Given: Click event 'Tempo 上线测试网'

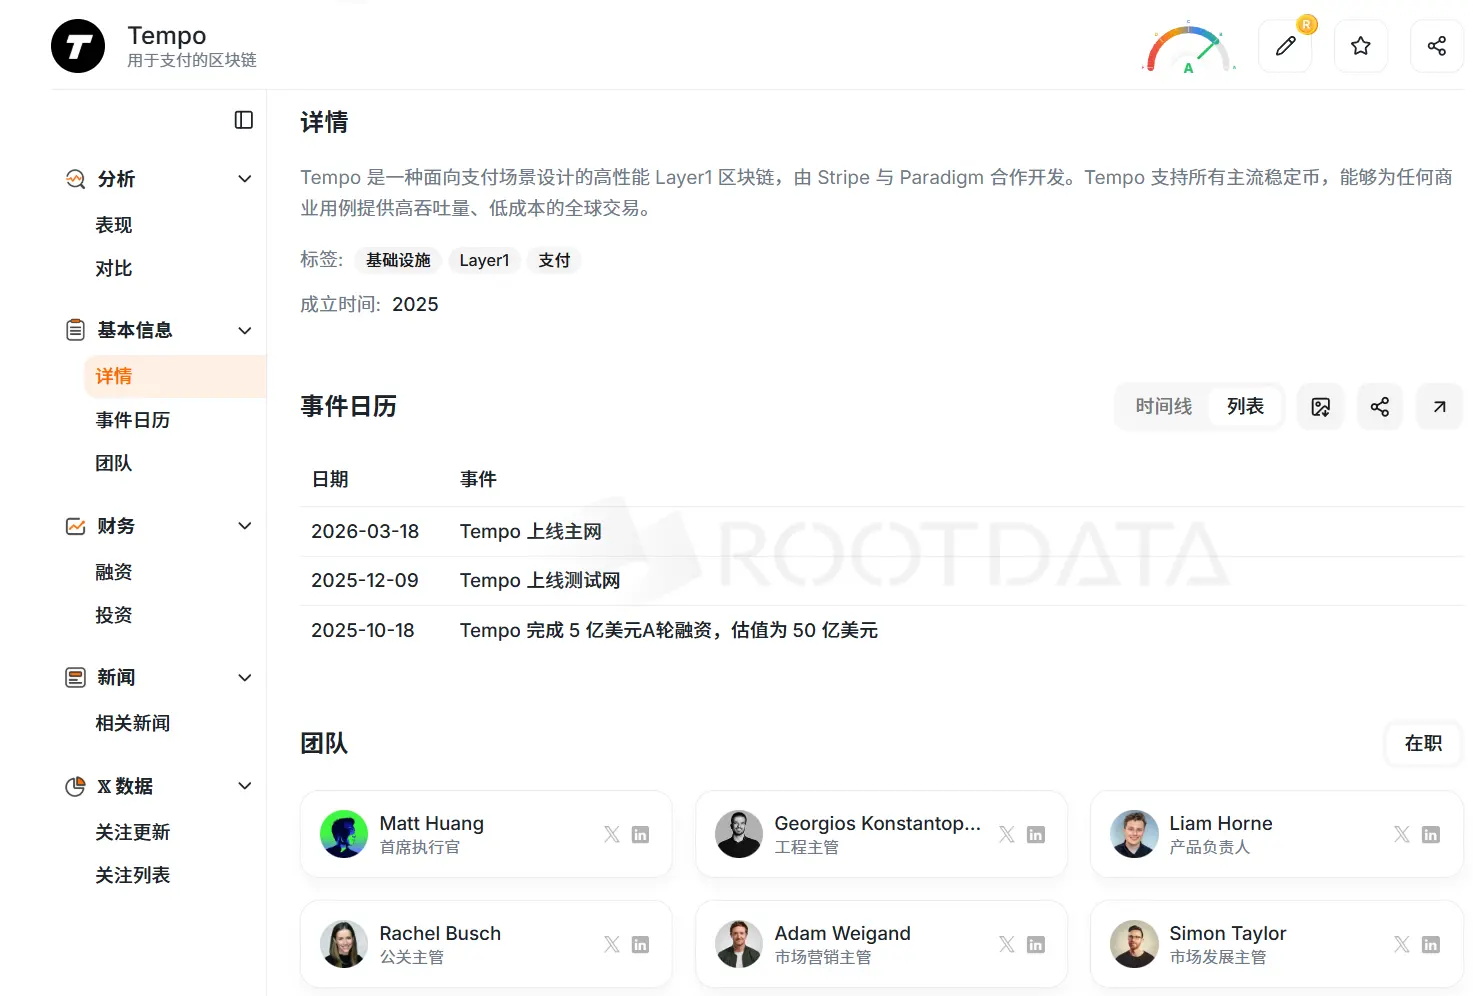Looking at the screenshot, I should (540, 580).
